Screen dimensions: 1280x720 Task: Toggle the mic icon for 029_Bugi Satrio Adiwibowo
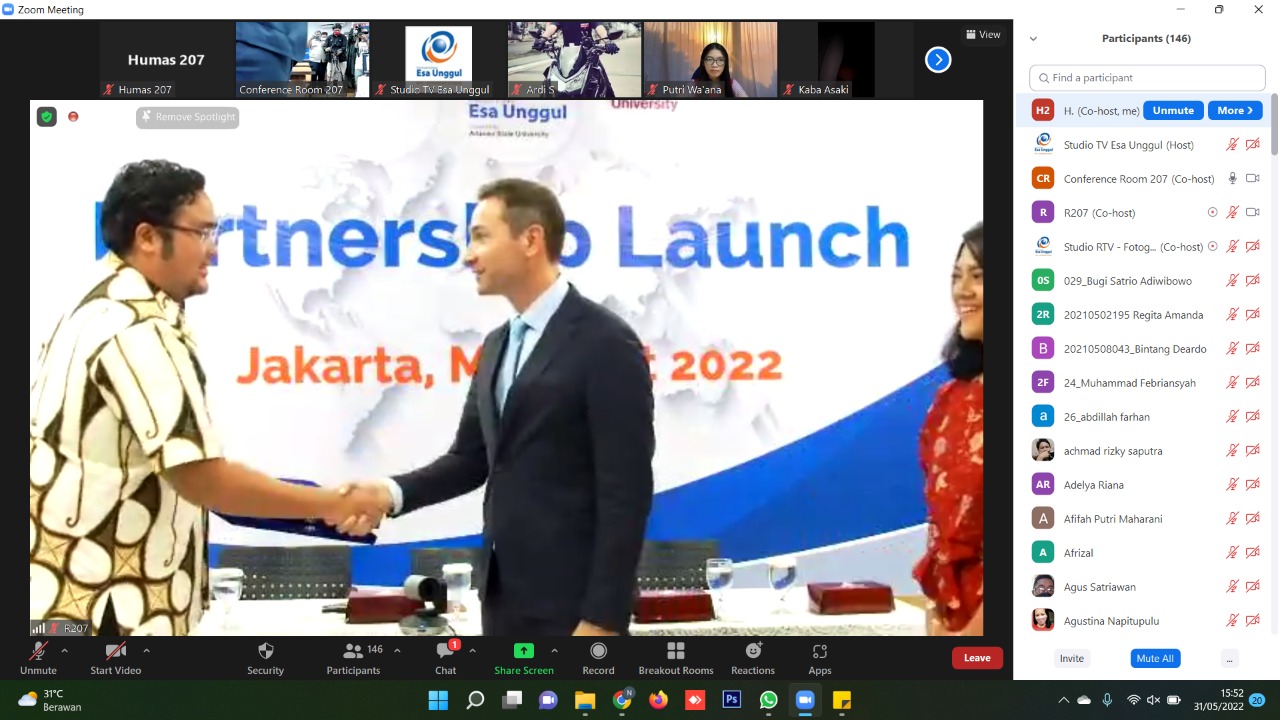pyautogui.click(x=1233, y=281)
